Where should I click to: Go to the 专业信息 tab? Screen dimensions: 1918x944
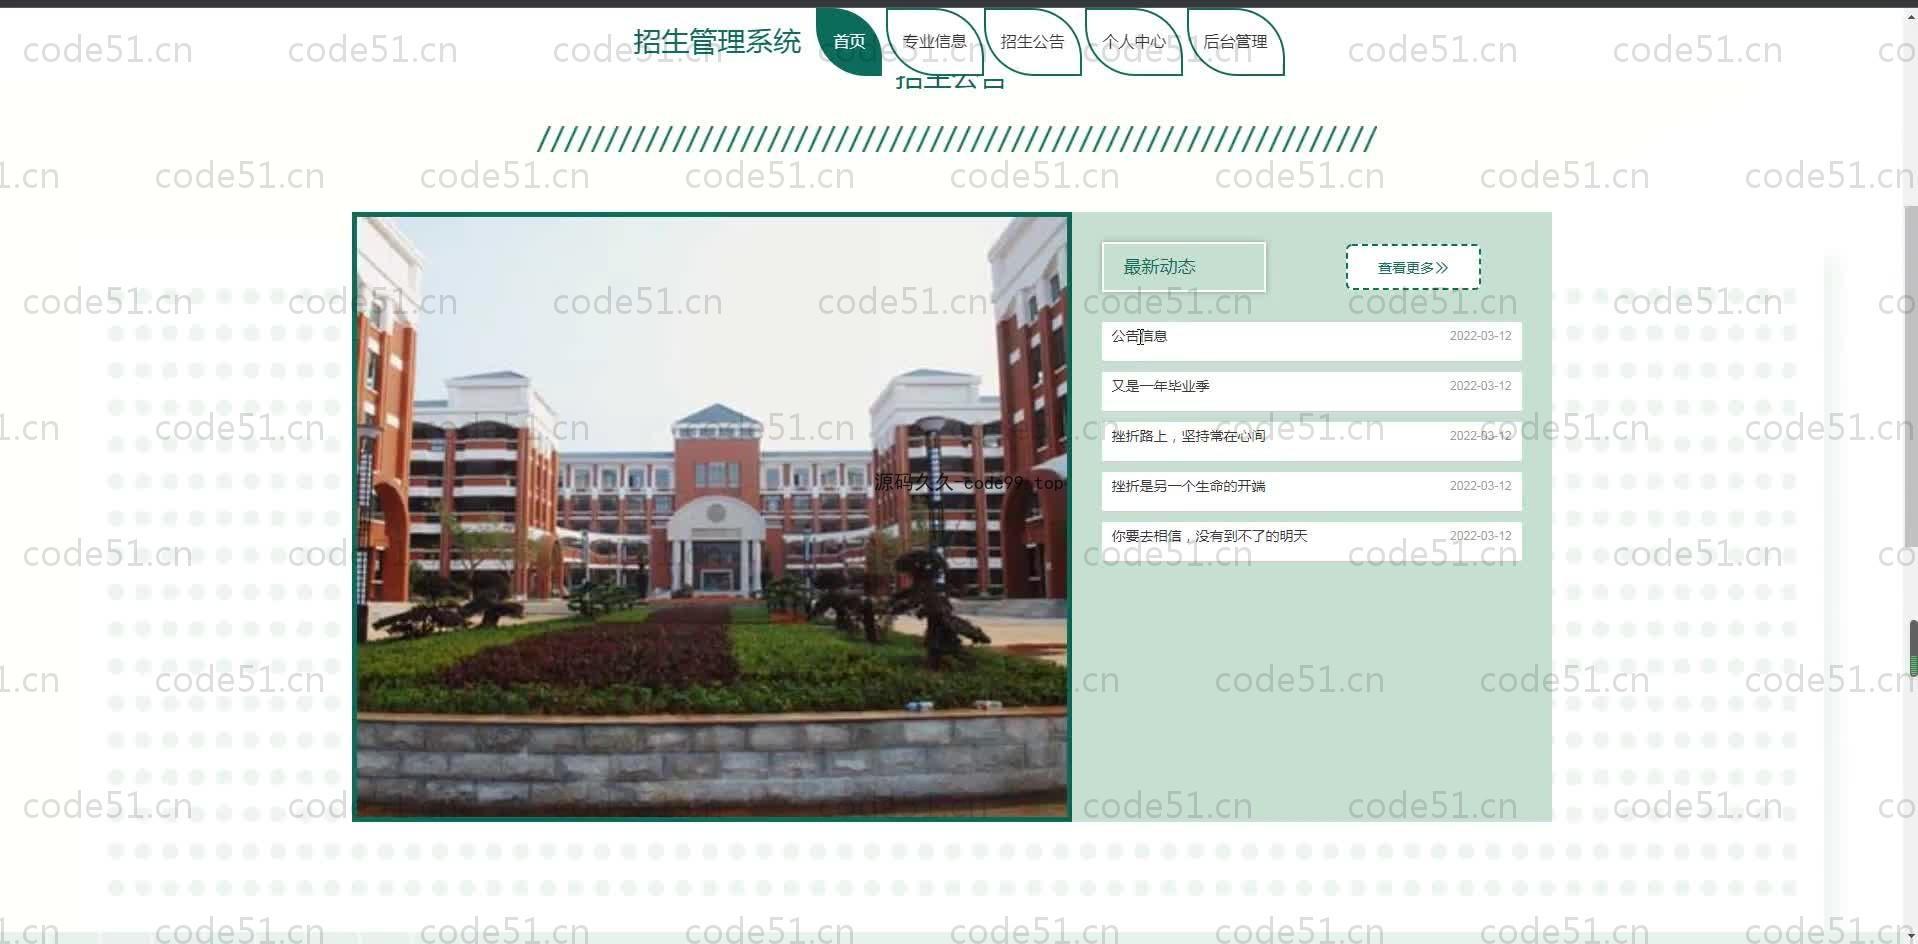934,42
